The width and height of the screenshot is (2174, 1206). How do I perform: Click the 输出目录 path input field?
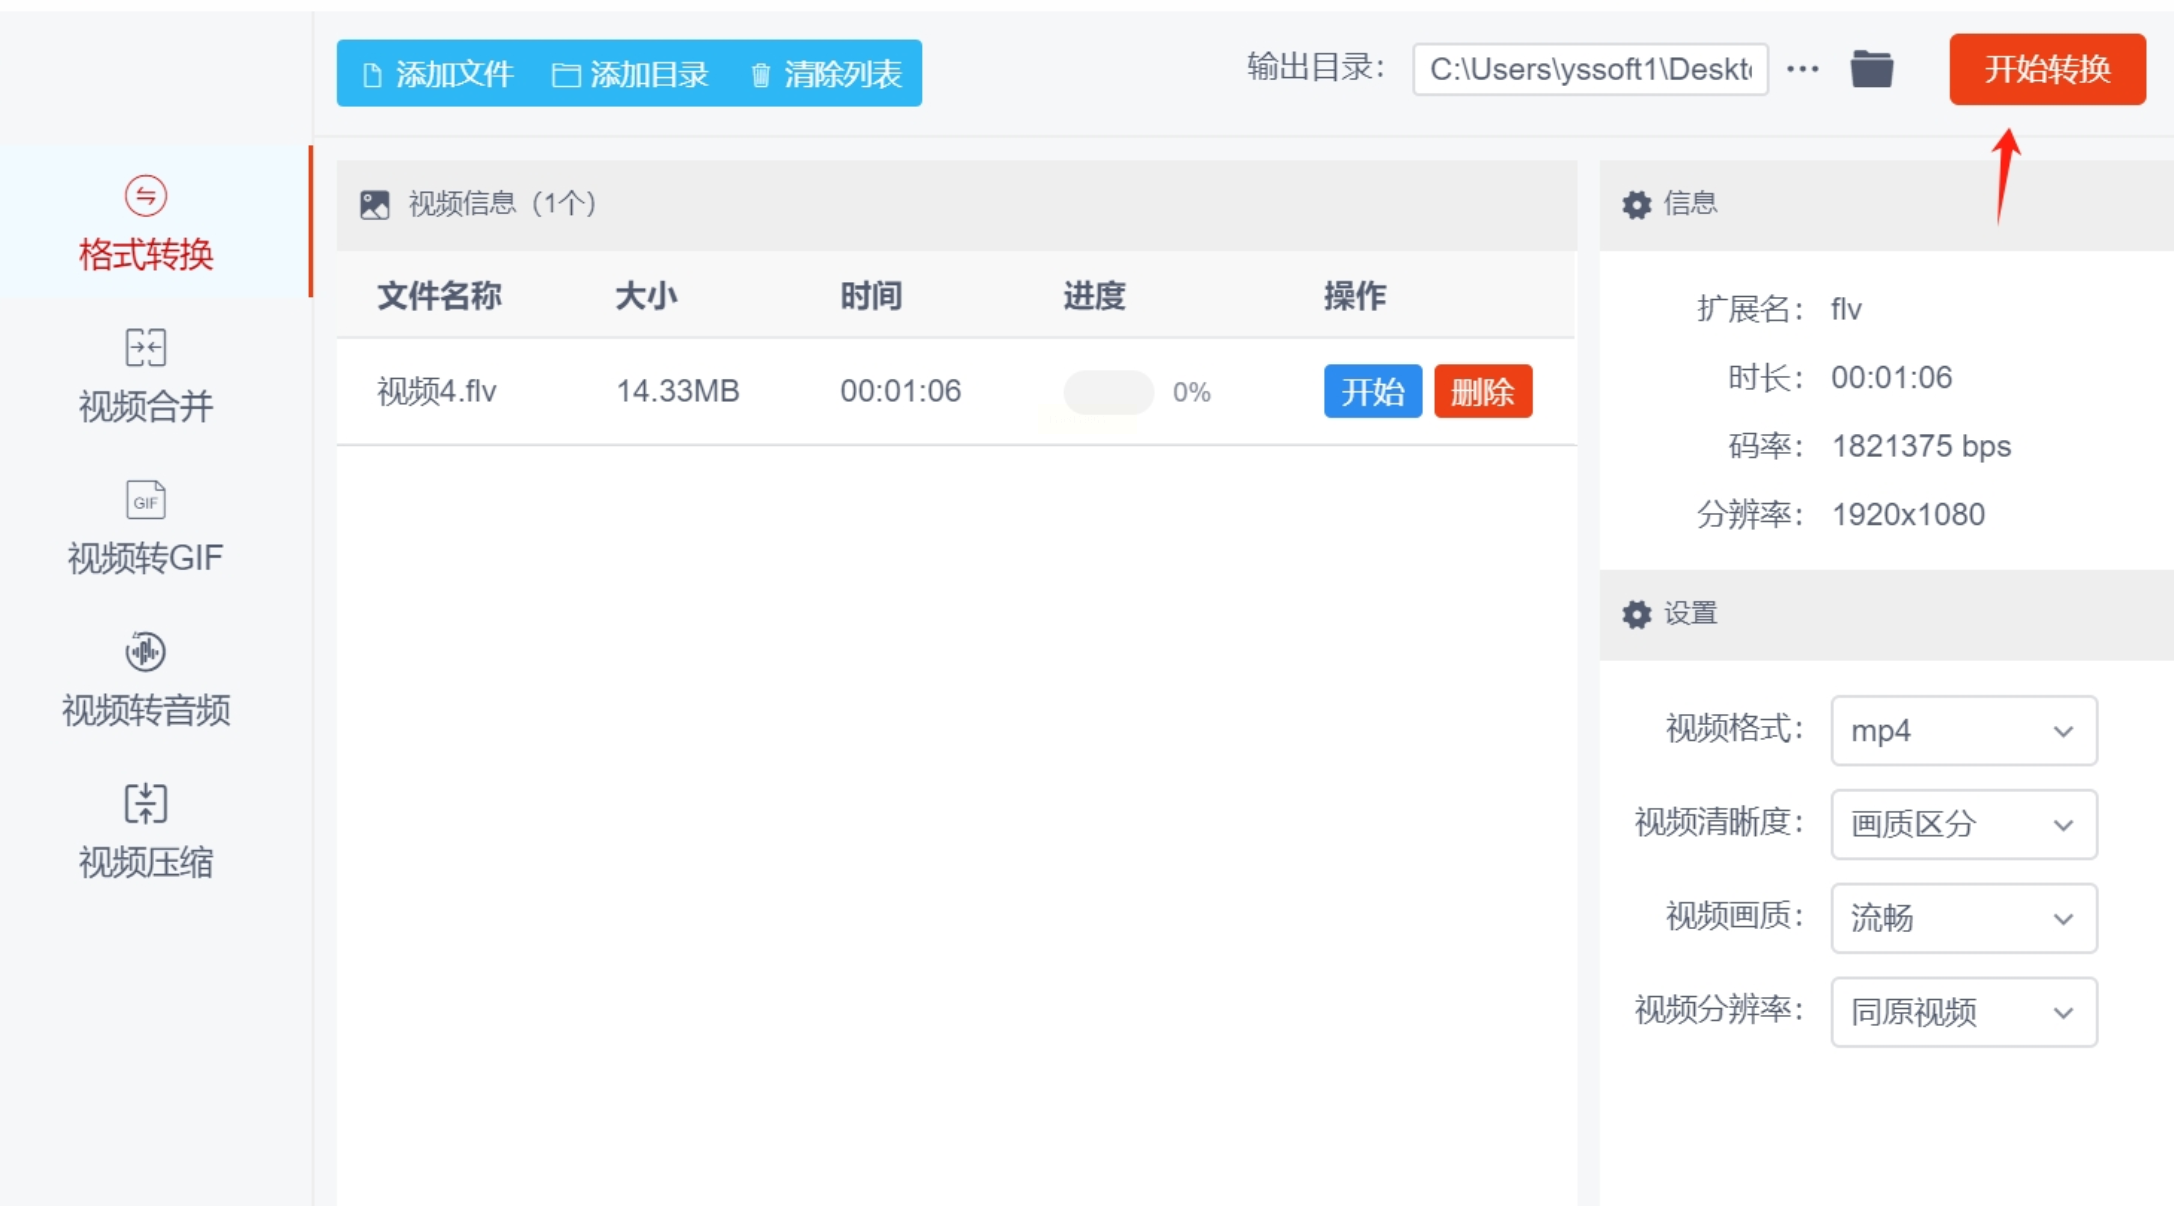[x=1589, y=69]
